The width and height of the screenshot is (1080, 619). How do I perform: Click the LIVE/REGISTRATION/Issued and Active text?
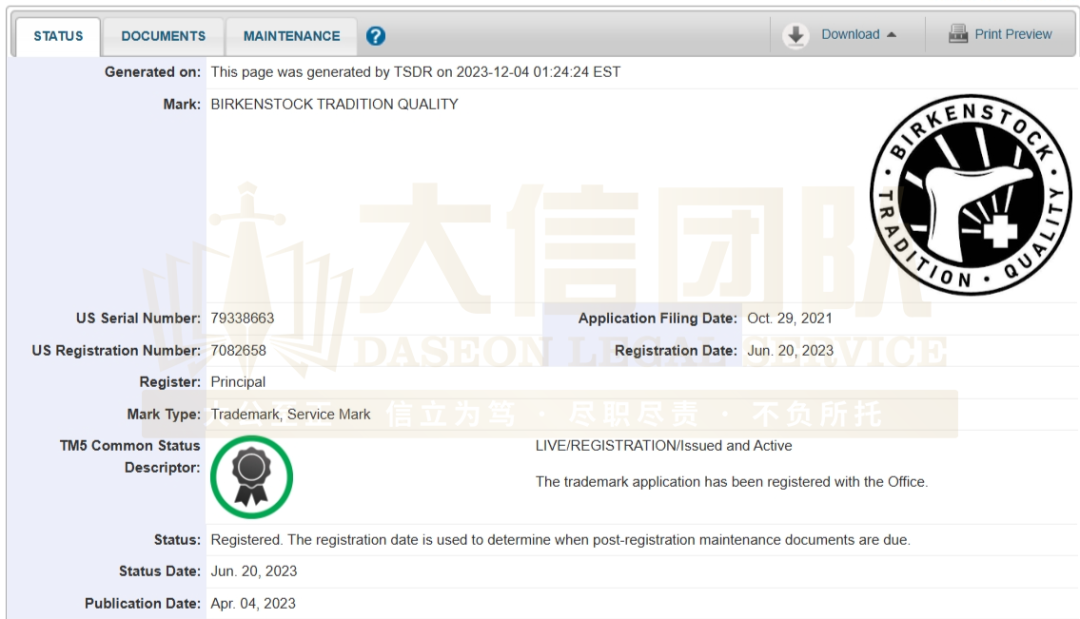click(663, 446)
